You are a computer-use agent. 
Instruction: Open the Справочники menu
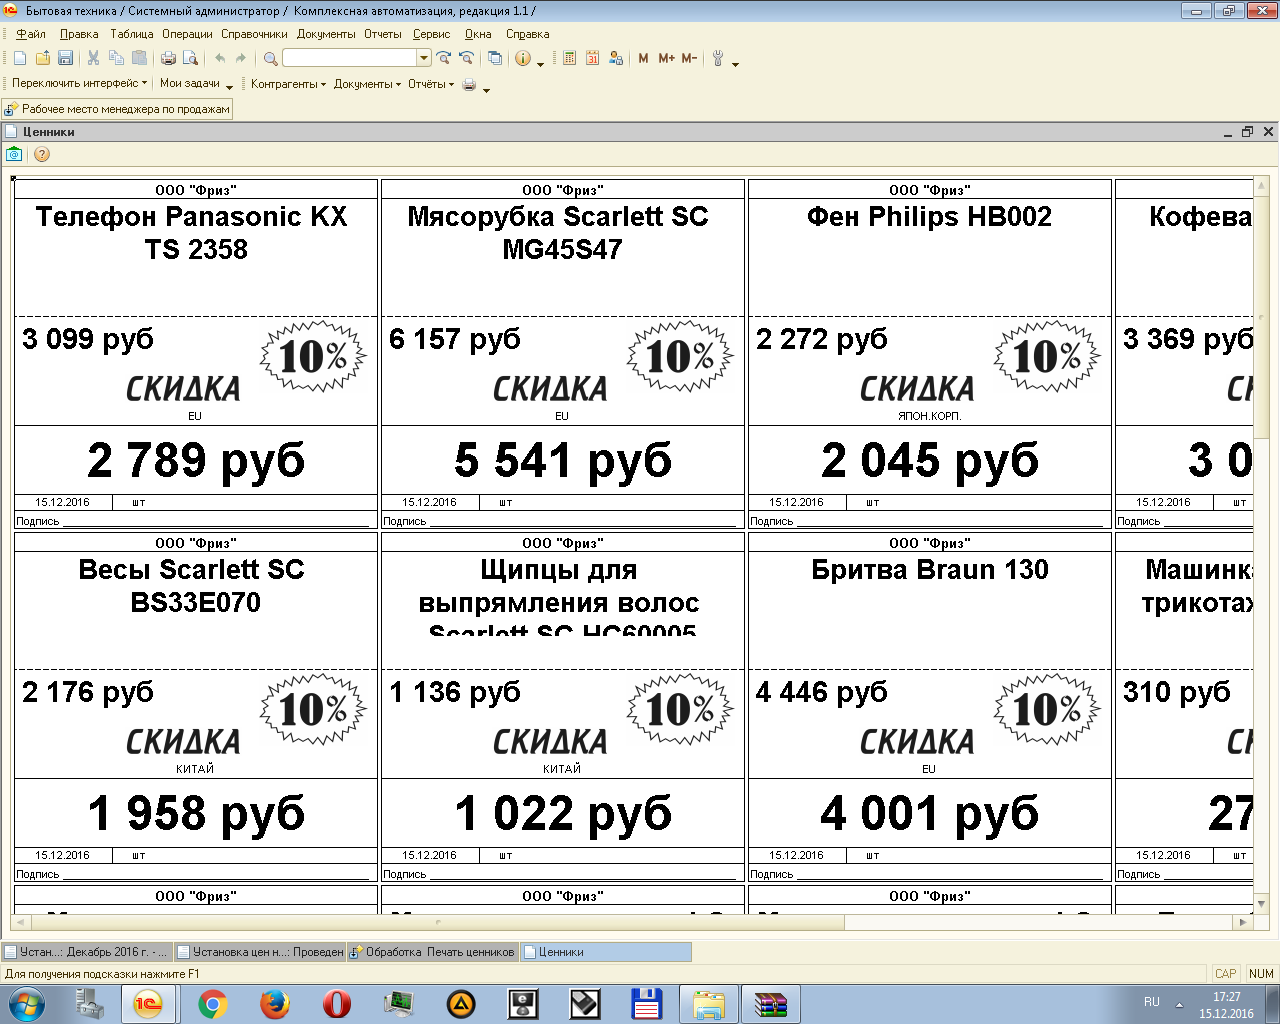(x=254, y=34)
